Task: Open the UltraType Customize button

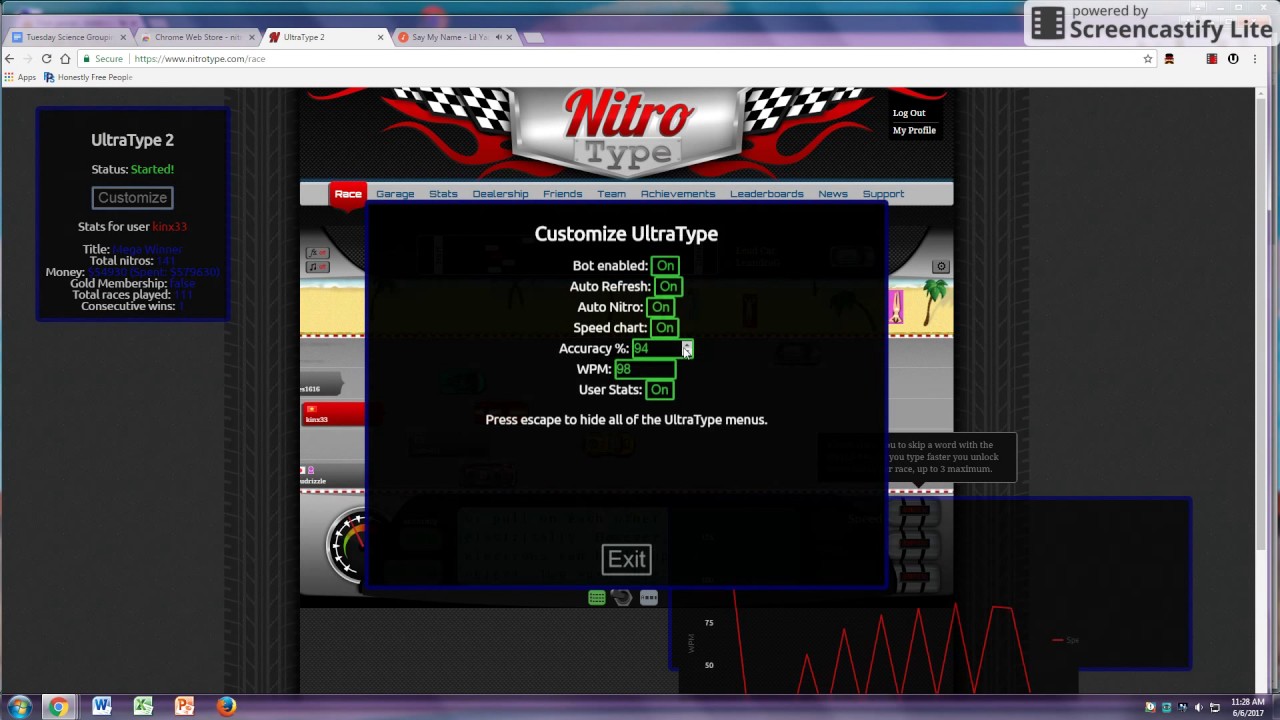Action: (132, 198)
